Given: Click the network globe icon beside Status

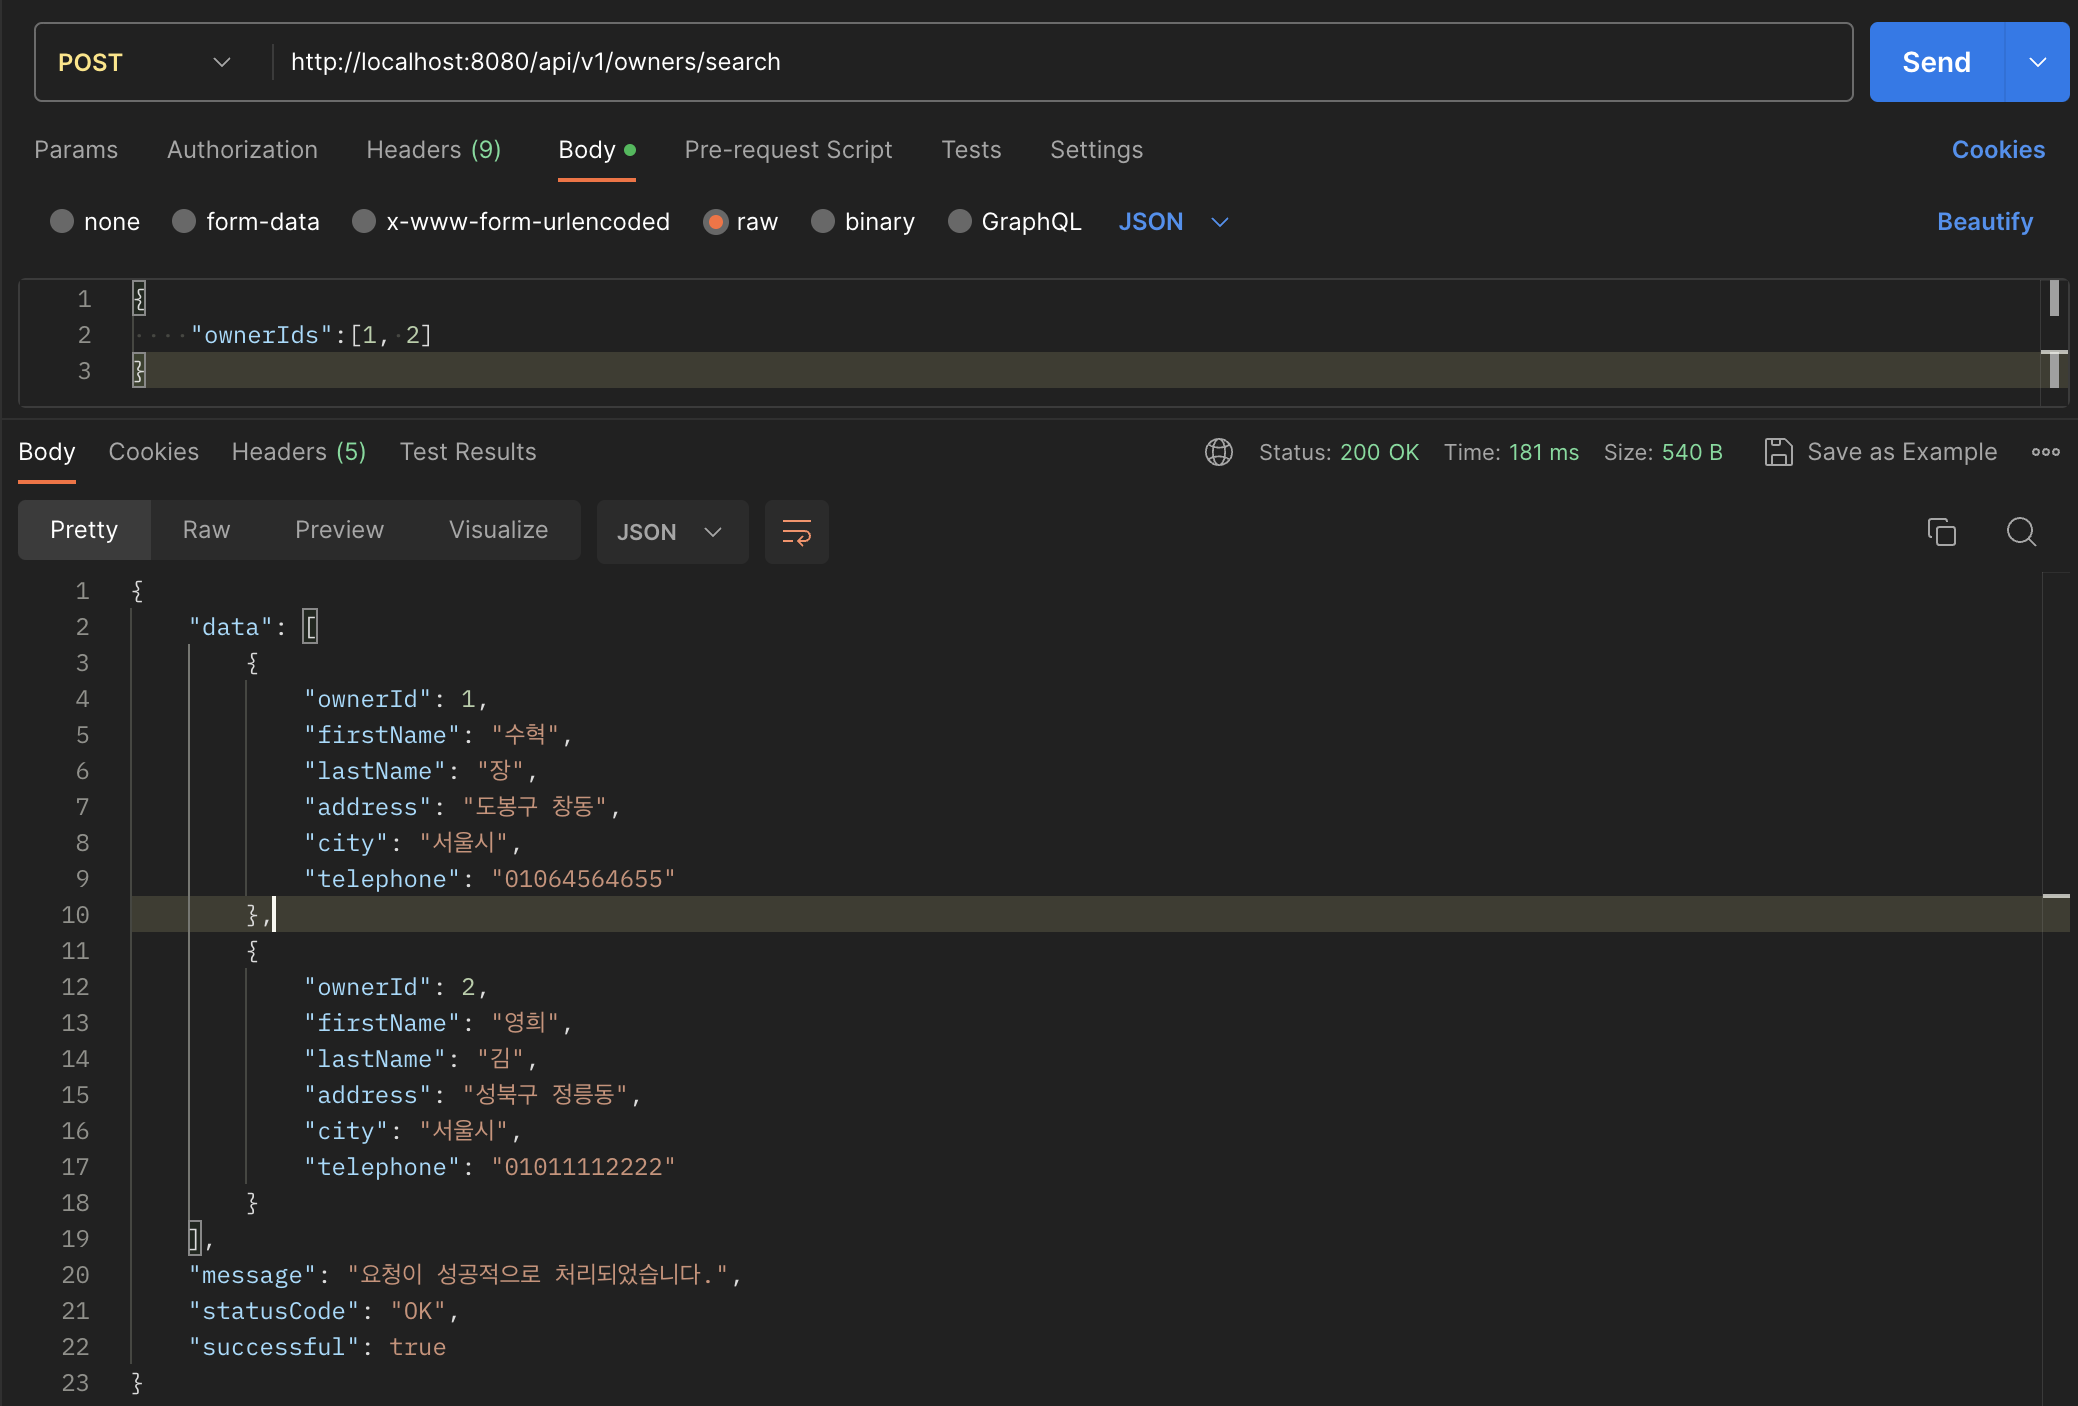Looking at the screenshot, I should tap(1218, 452).
